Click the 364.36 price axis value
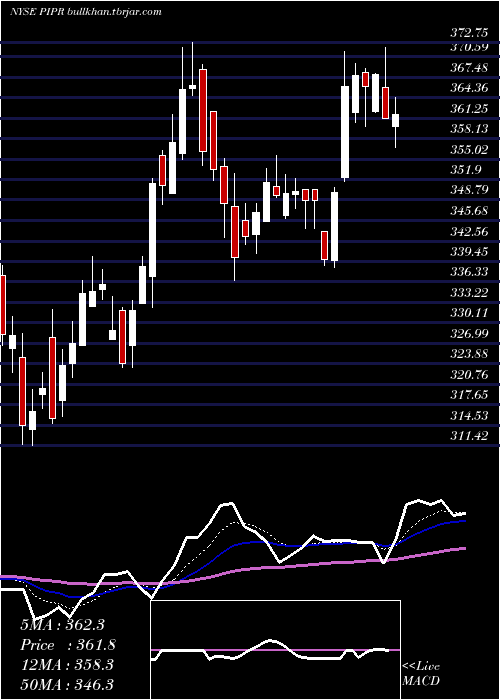500x700 pixels. tap(469, 88)
